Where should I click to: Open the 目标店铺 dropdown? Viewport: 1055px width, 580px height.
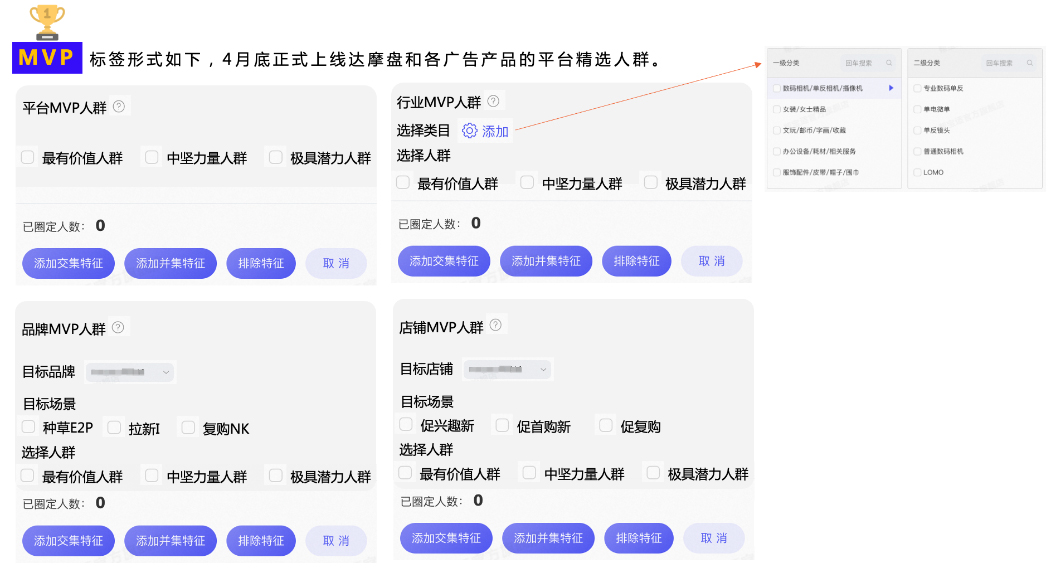click(x=507, y=369)
